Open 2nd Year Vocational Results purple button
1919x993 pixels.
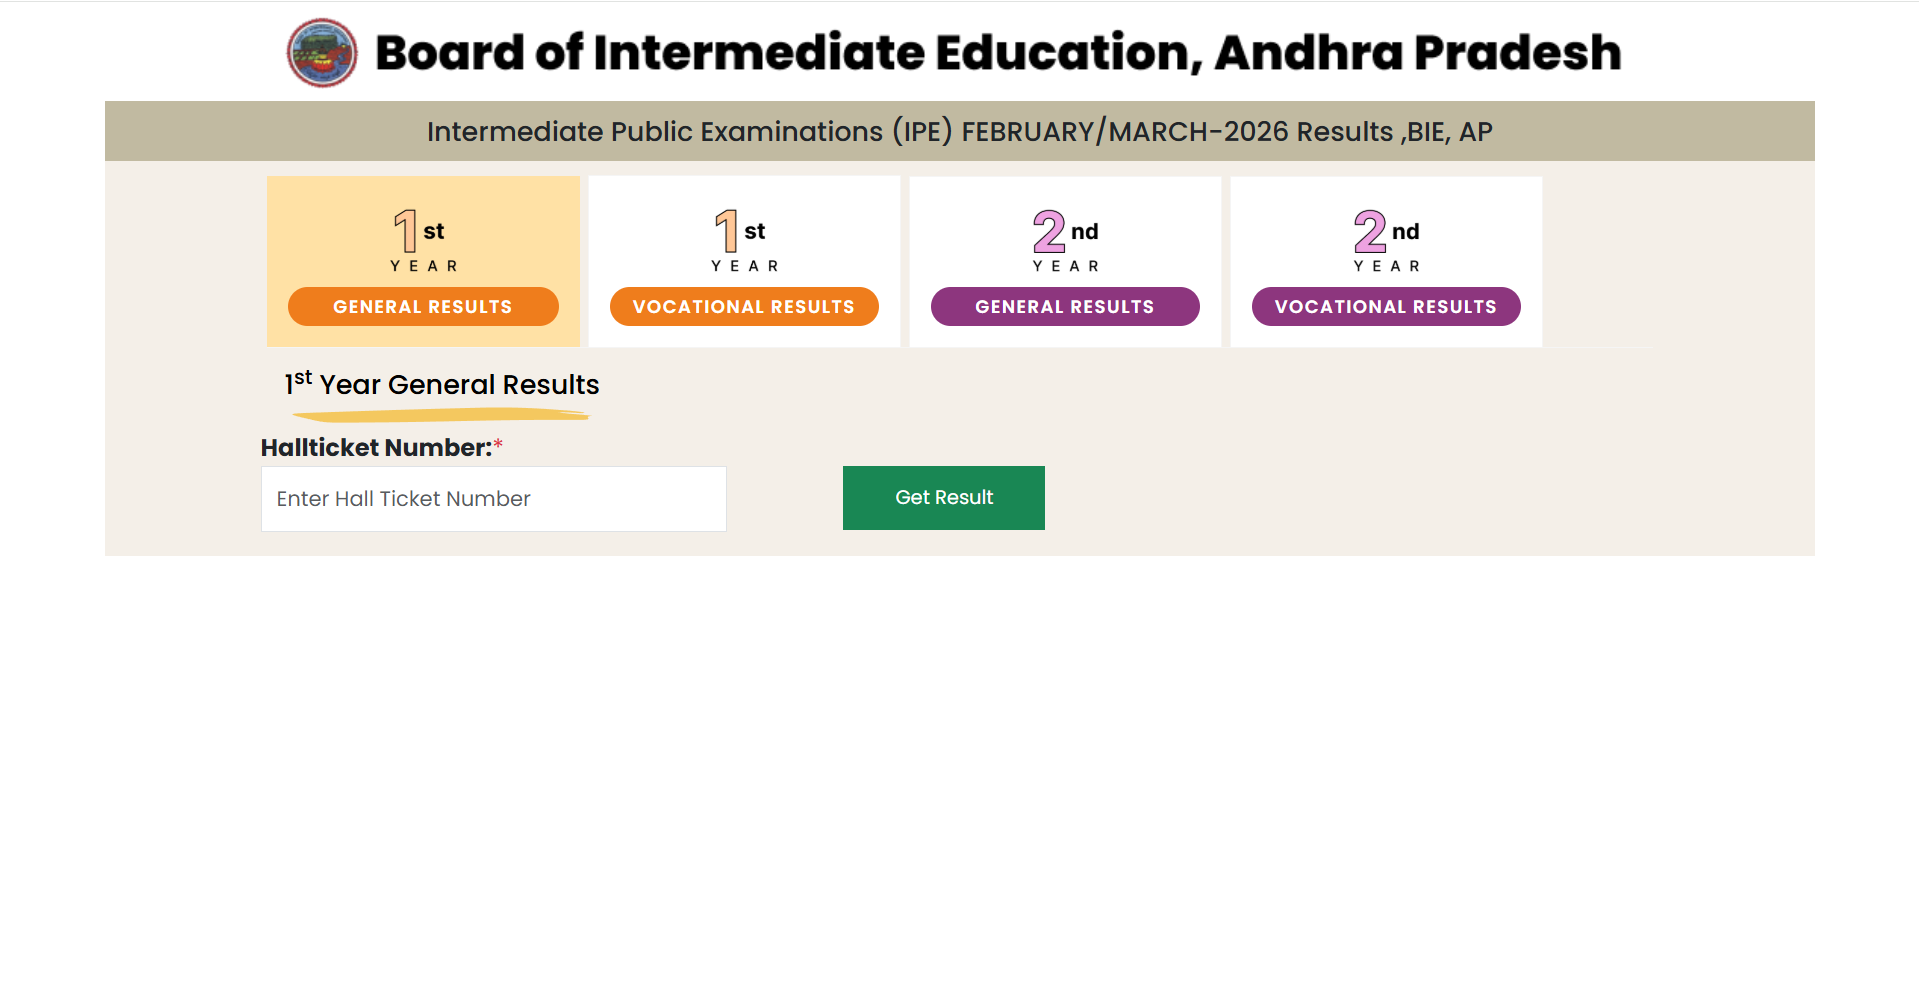tap(1386, 307)
